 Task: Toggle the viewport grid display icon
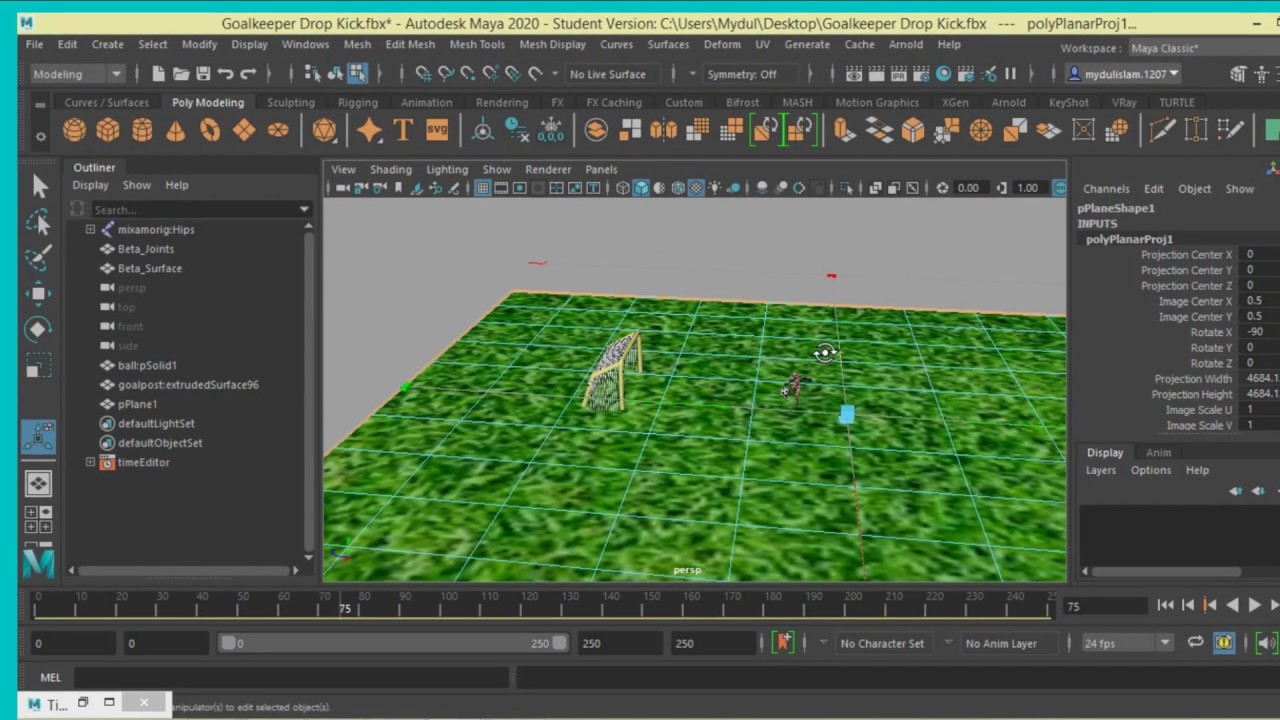coord(482,188)
